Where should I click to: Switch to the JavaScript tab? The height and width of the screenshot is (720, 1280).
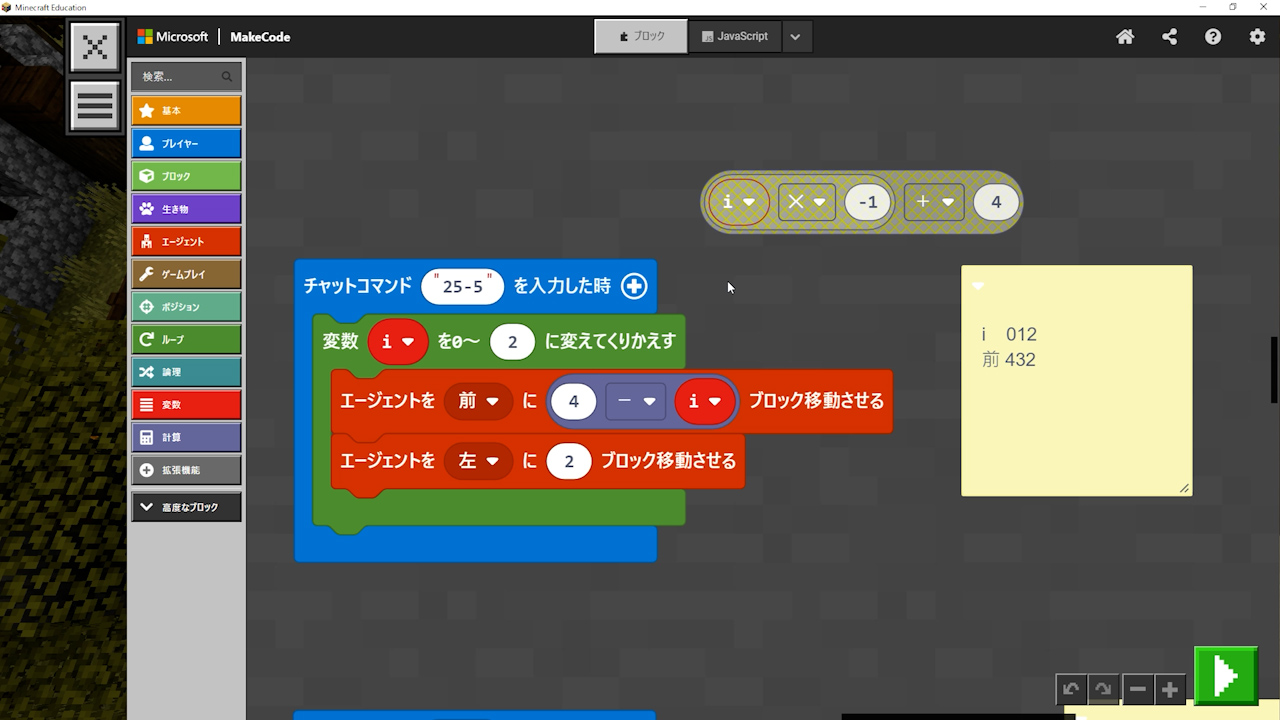click(x=735, y=36)
